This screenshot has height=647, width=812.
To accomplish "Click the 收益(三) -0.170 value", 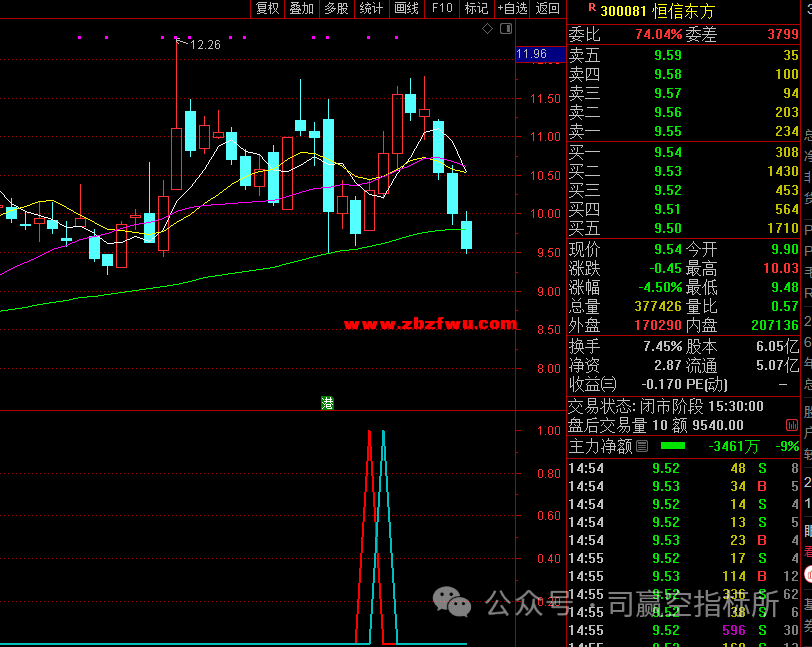I will click(x=661, y=384).
